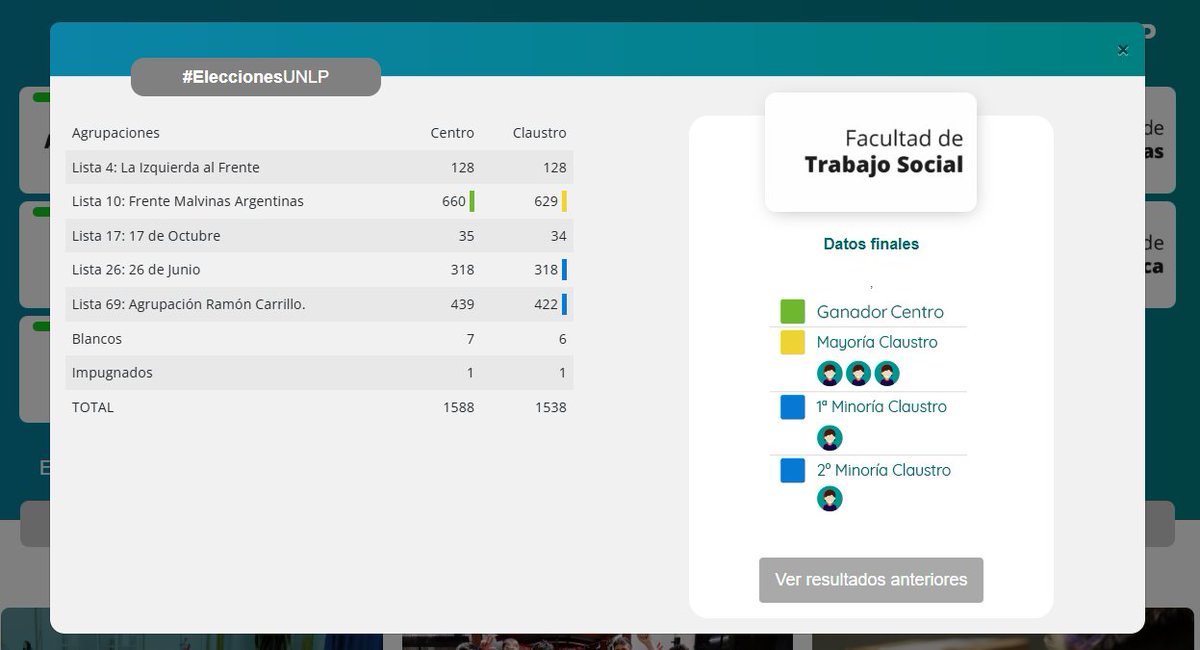Click the middle person icon under Mayoría Claustro

coord(858,374)
